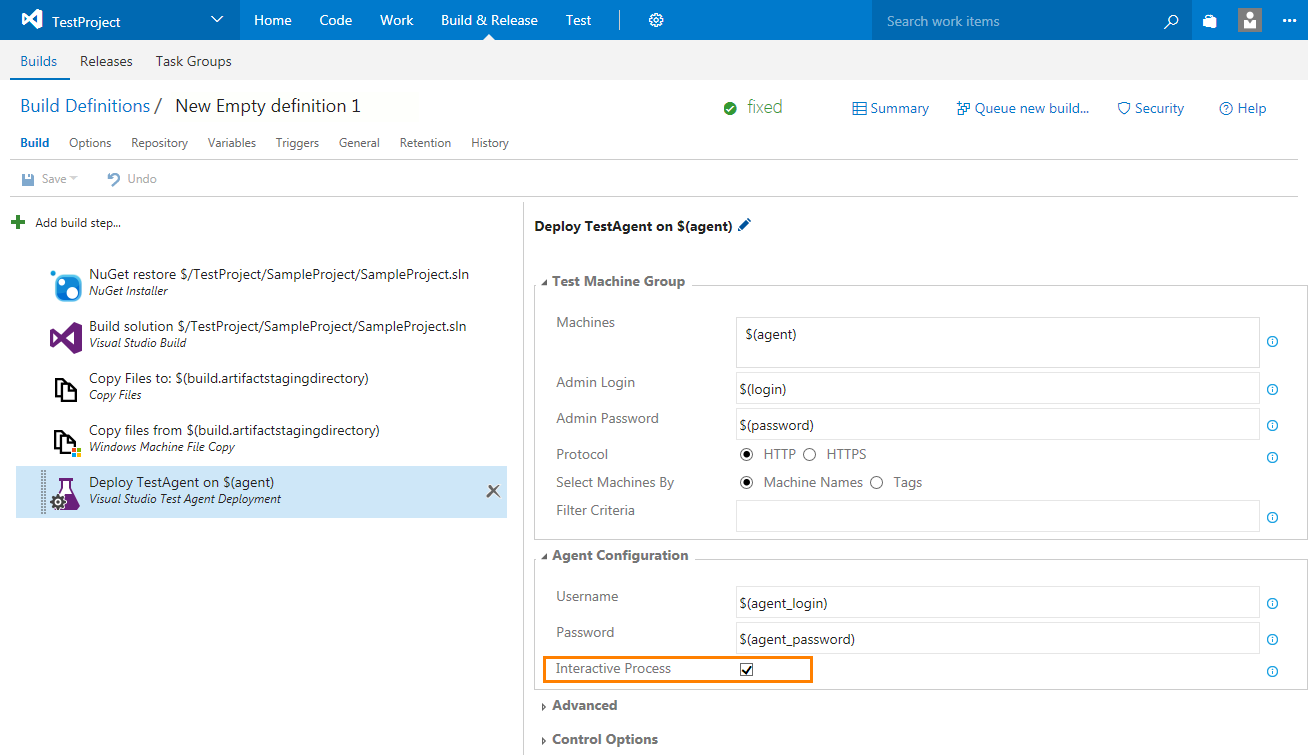
Task: Uncheck the Interactive Process checkbox
Action: point(746,669)
